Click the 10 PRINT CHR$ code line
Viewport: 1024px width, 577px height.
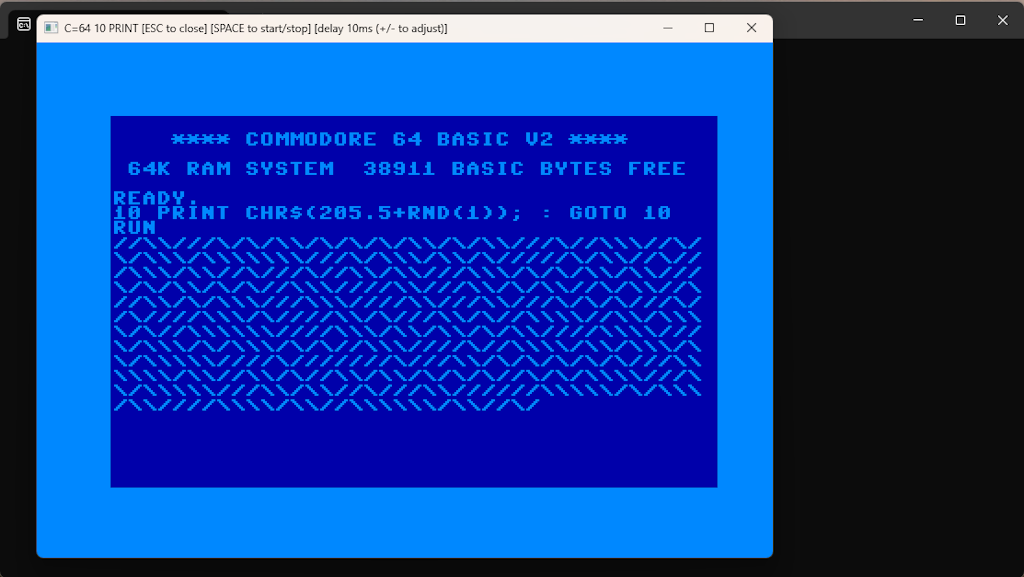pyautogui.click(x=392, y=212)
